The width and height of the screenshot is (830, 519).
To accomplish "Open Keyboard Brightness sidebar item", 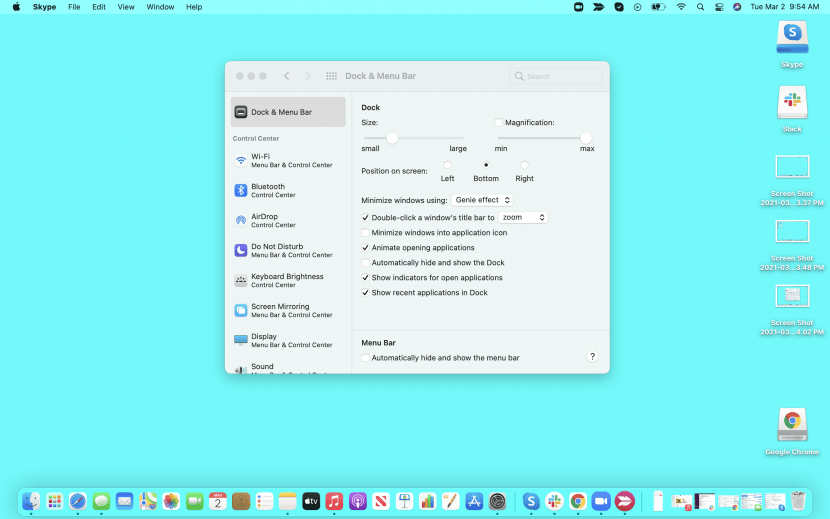I will pyautogui.click(x=241, y=280).
